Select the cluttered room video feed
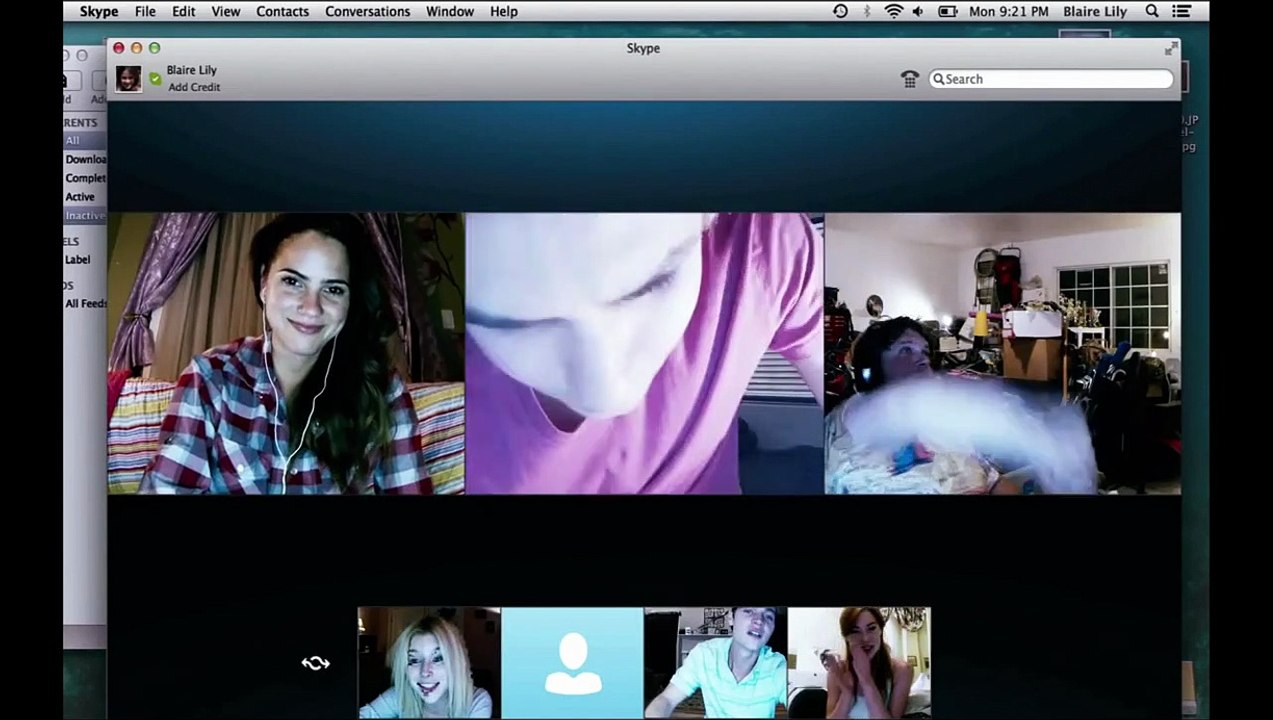Screen dimensions: 1273x720 tap(1003, 353)
